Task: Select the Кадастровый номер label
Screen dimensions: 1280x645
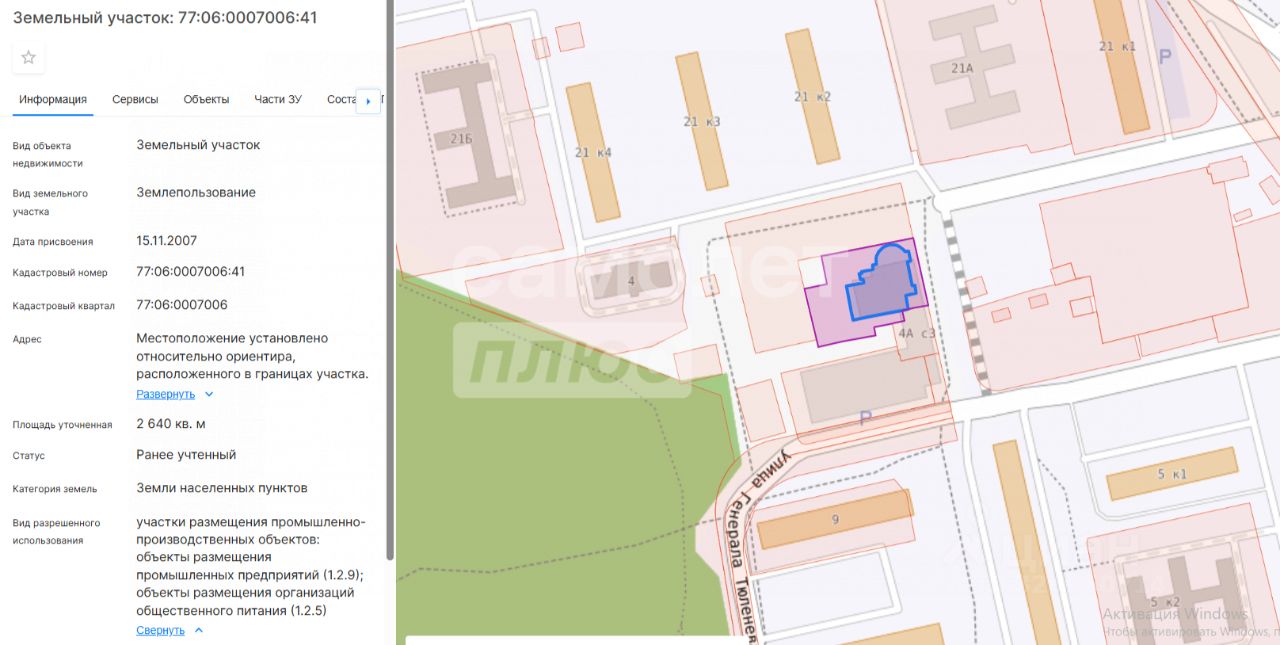Action: coord(60,272)
